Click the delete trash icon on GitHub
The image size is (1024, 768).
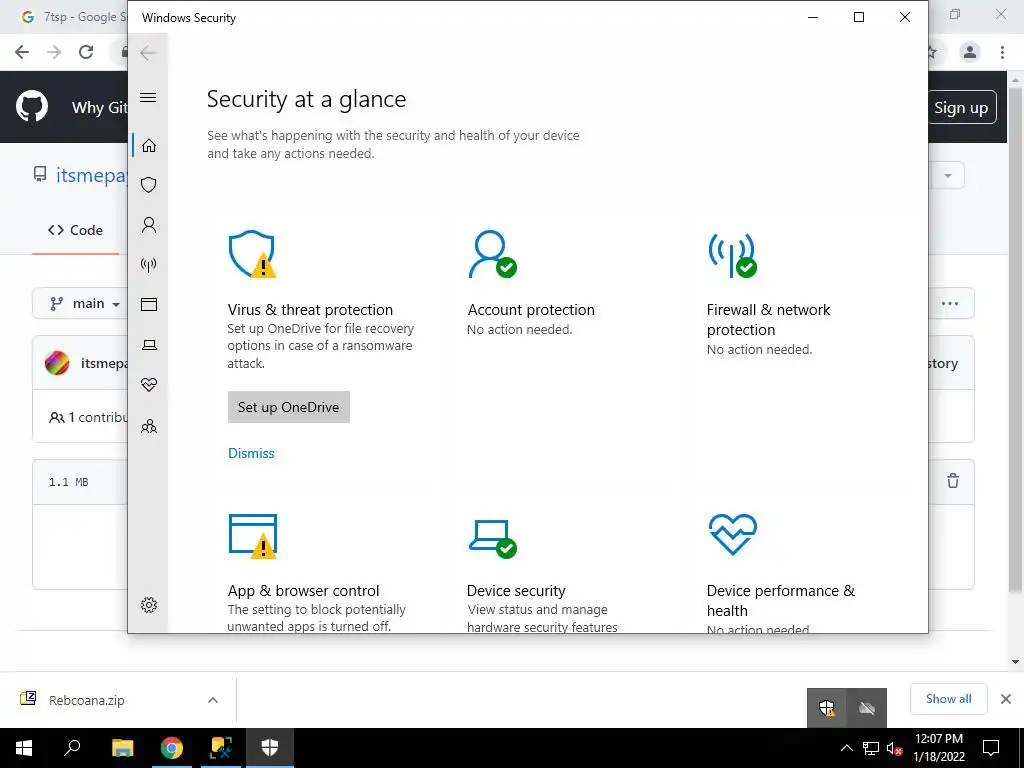[953, 481]
